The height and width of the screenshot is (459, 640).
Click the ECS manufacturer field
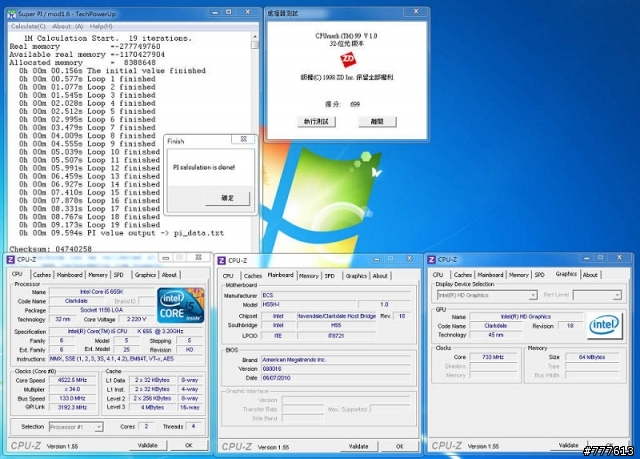(x=336, y=295)
